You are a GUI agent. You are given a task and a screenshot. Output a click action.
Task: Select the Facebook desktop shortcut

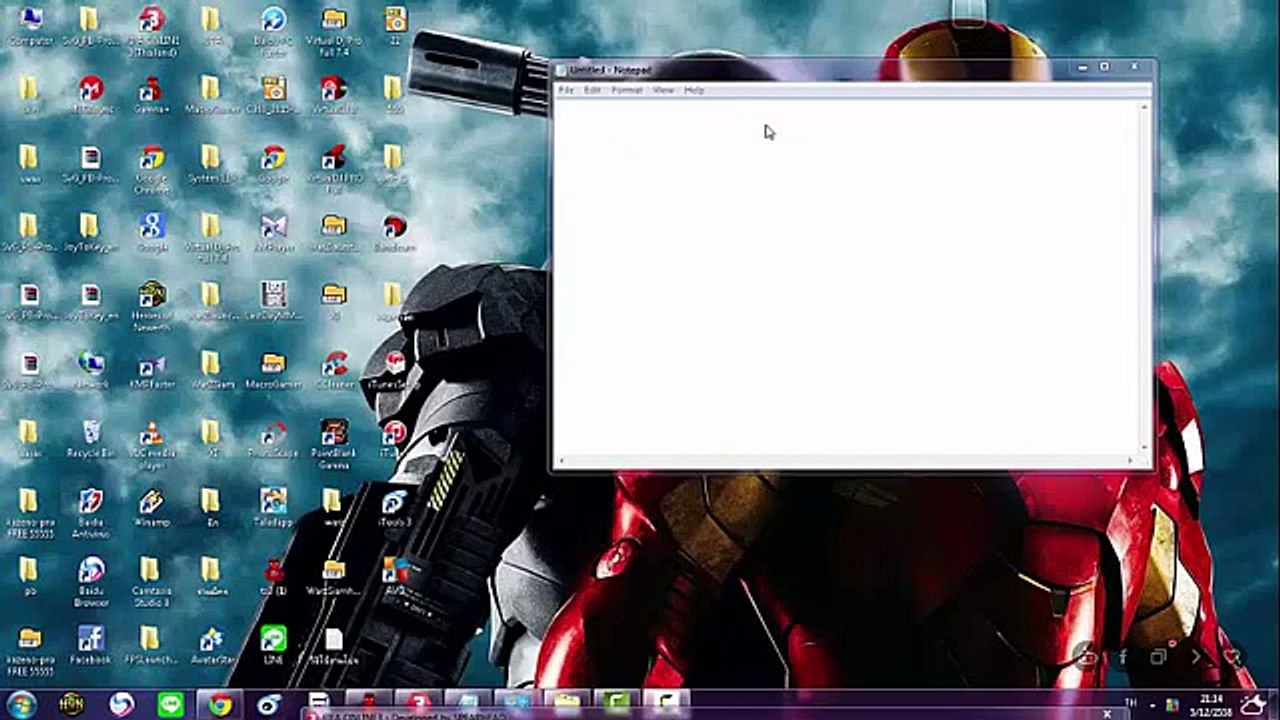(91, 645)
